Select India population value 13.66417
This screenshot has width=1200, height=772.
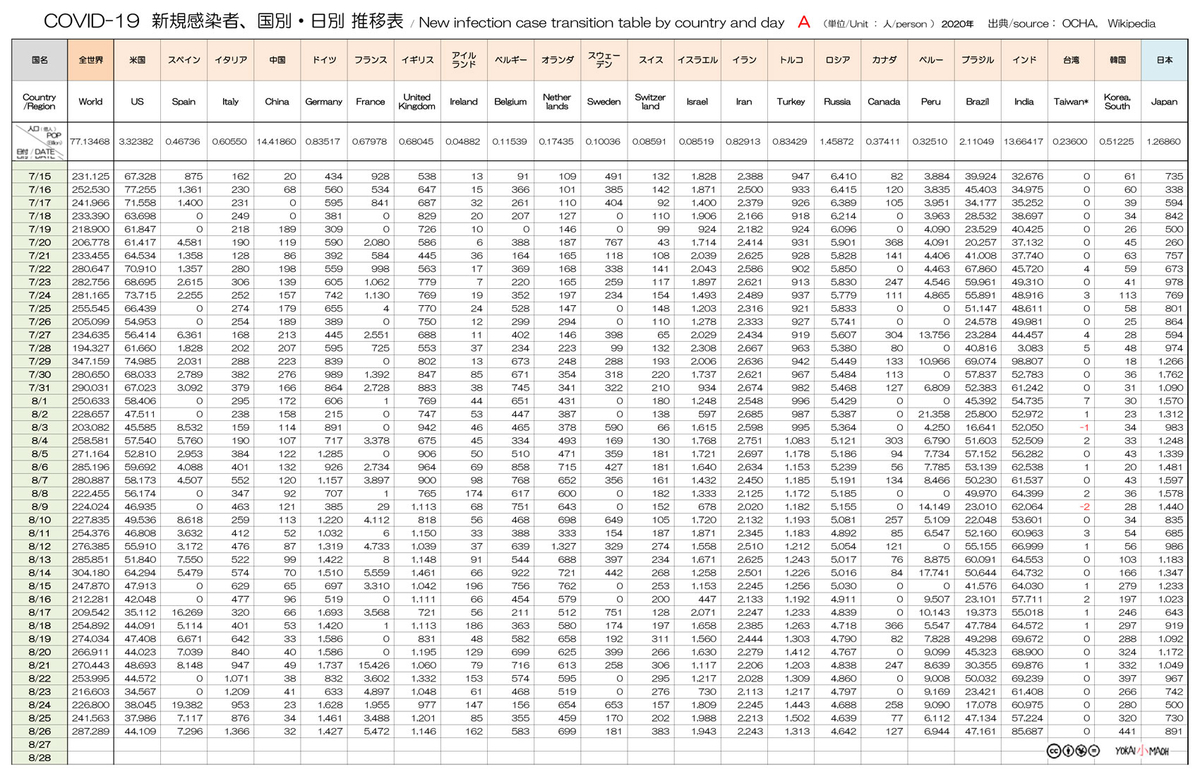coord(1024,143)
